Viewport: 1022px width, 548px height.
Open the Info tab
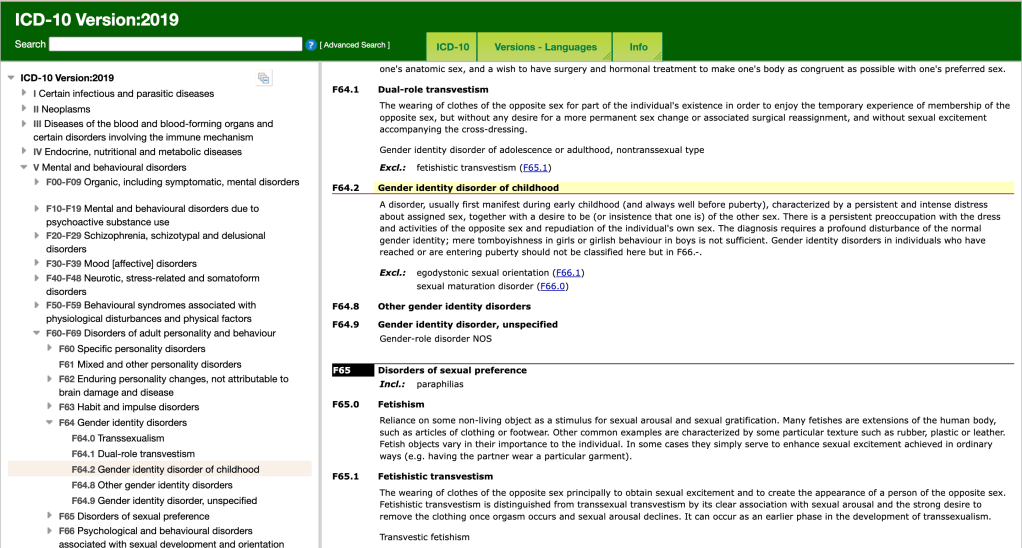(x=638, y=47)
